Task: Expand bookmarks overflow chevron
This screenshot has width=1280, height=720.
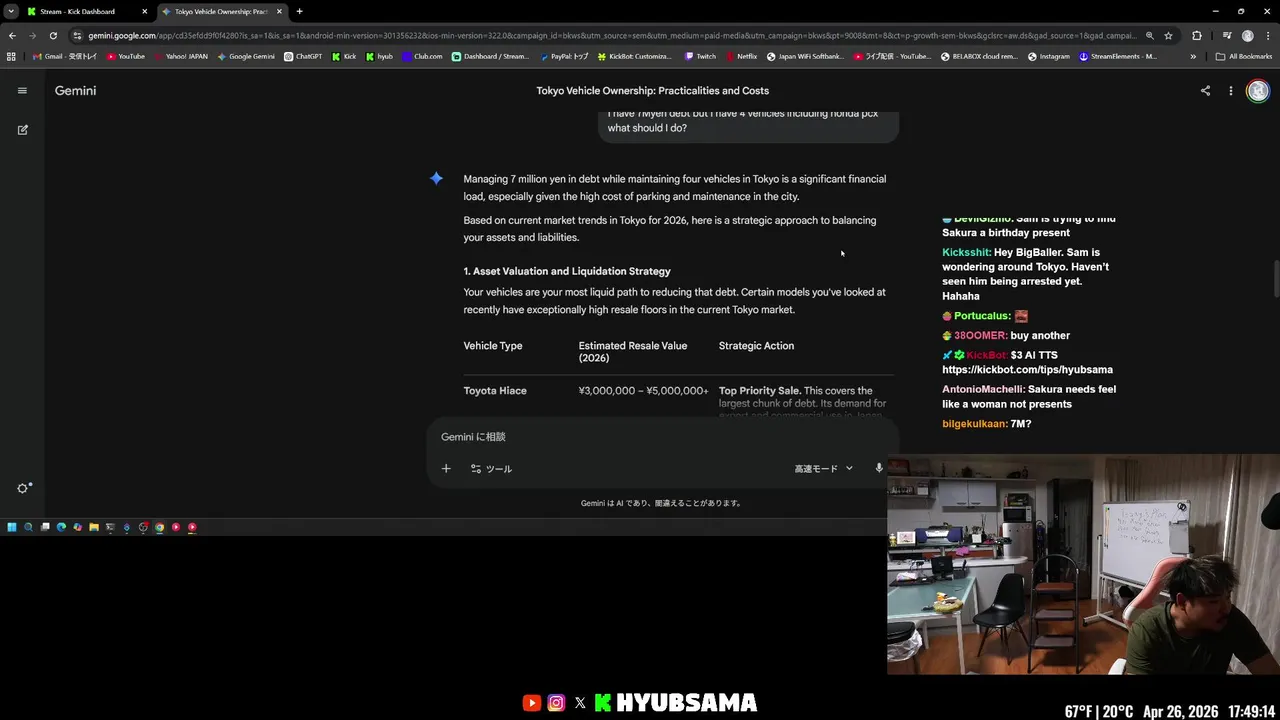Action: (1193, 56)
